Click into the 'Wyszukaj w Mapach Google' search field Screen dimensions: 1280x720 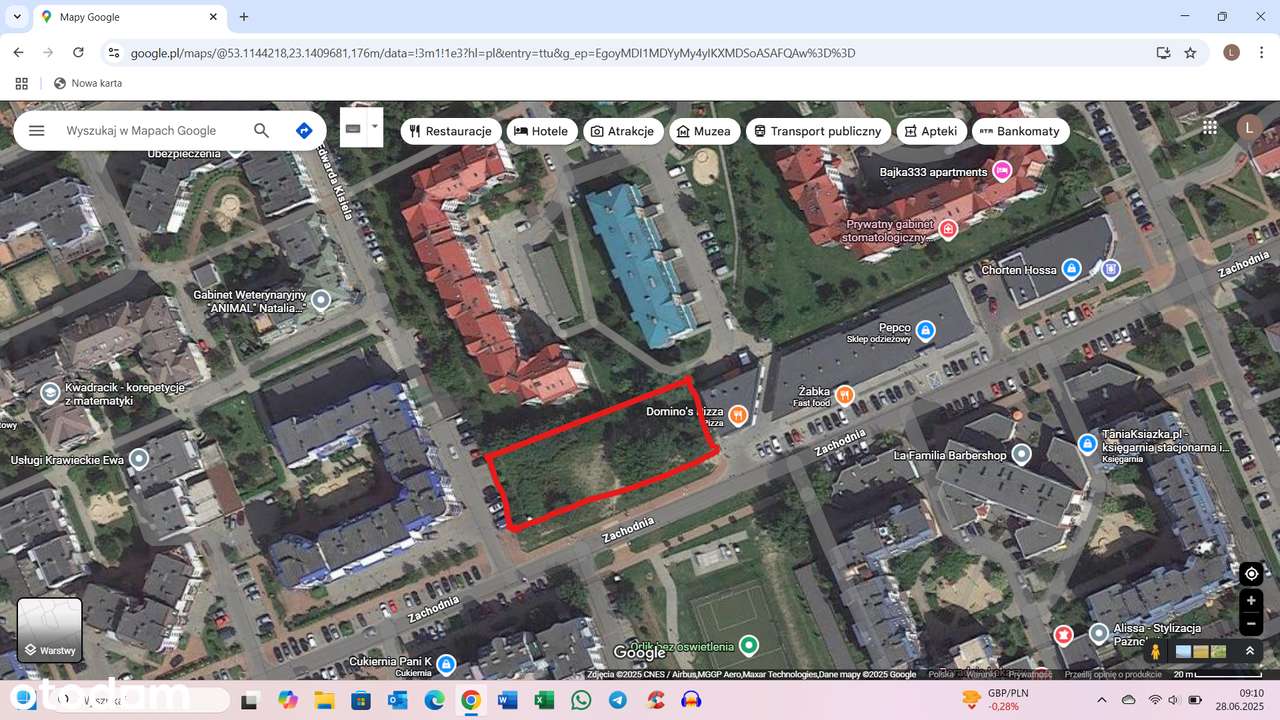pos(141,131)
